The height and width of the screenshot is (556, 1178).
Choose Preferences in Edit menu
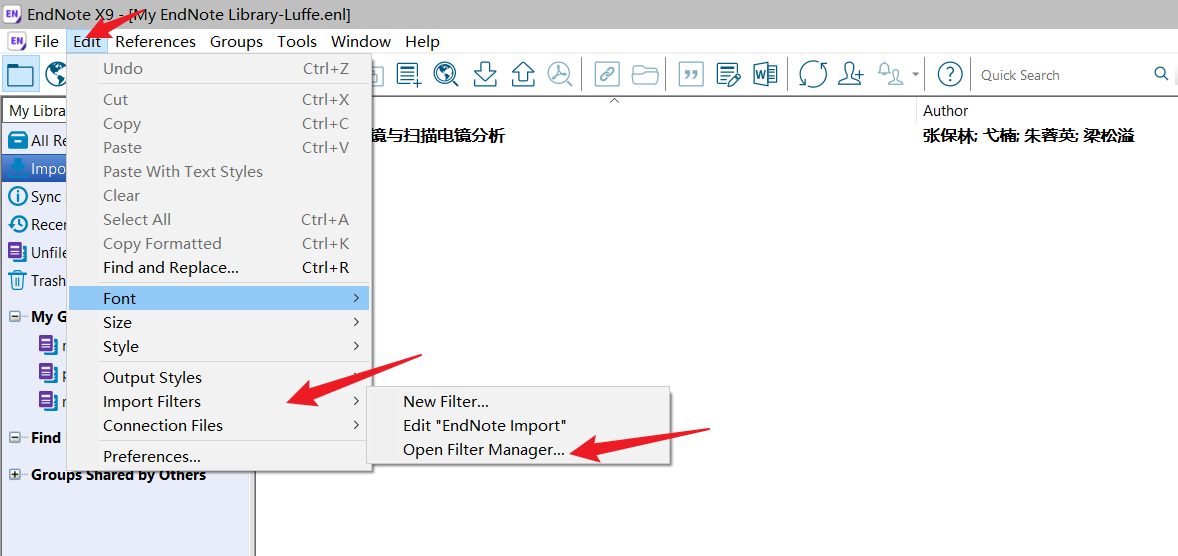click(x=219, y=456)
